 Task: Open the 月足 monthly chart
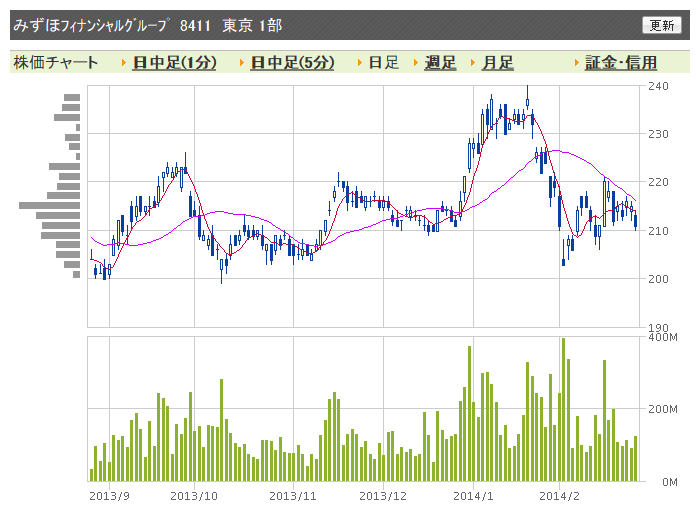498,63
